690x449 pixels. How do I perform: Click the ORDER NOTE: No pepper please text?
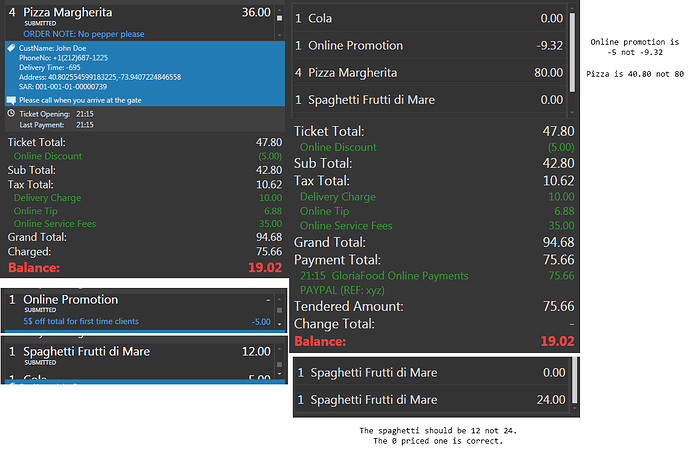[x=84, y=34]
